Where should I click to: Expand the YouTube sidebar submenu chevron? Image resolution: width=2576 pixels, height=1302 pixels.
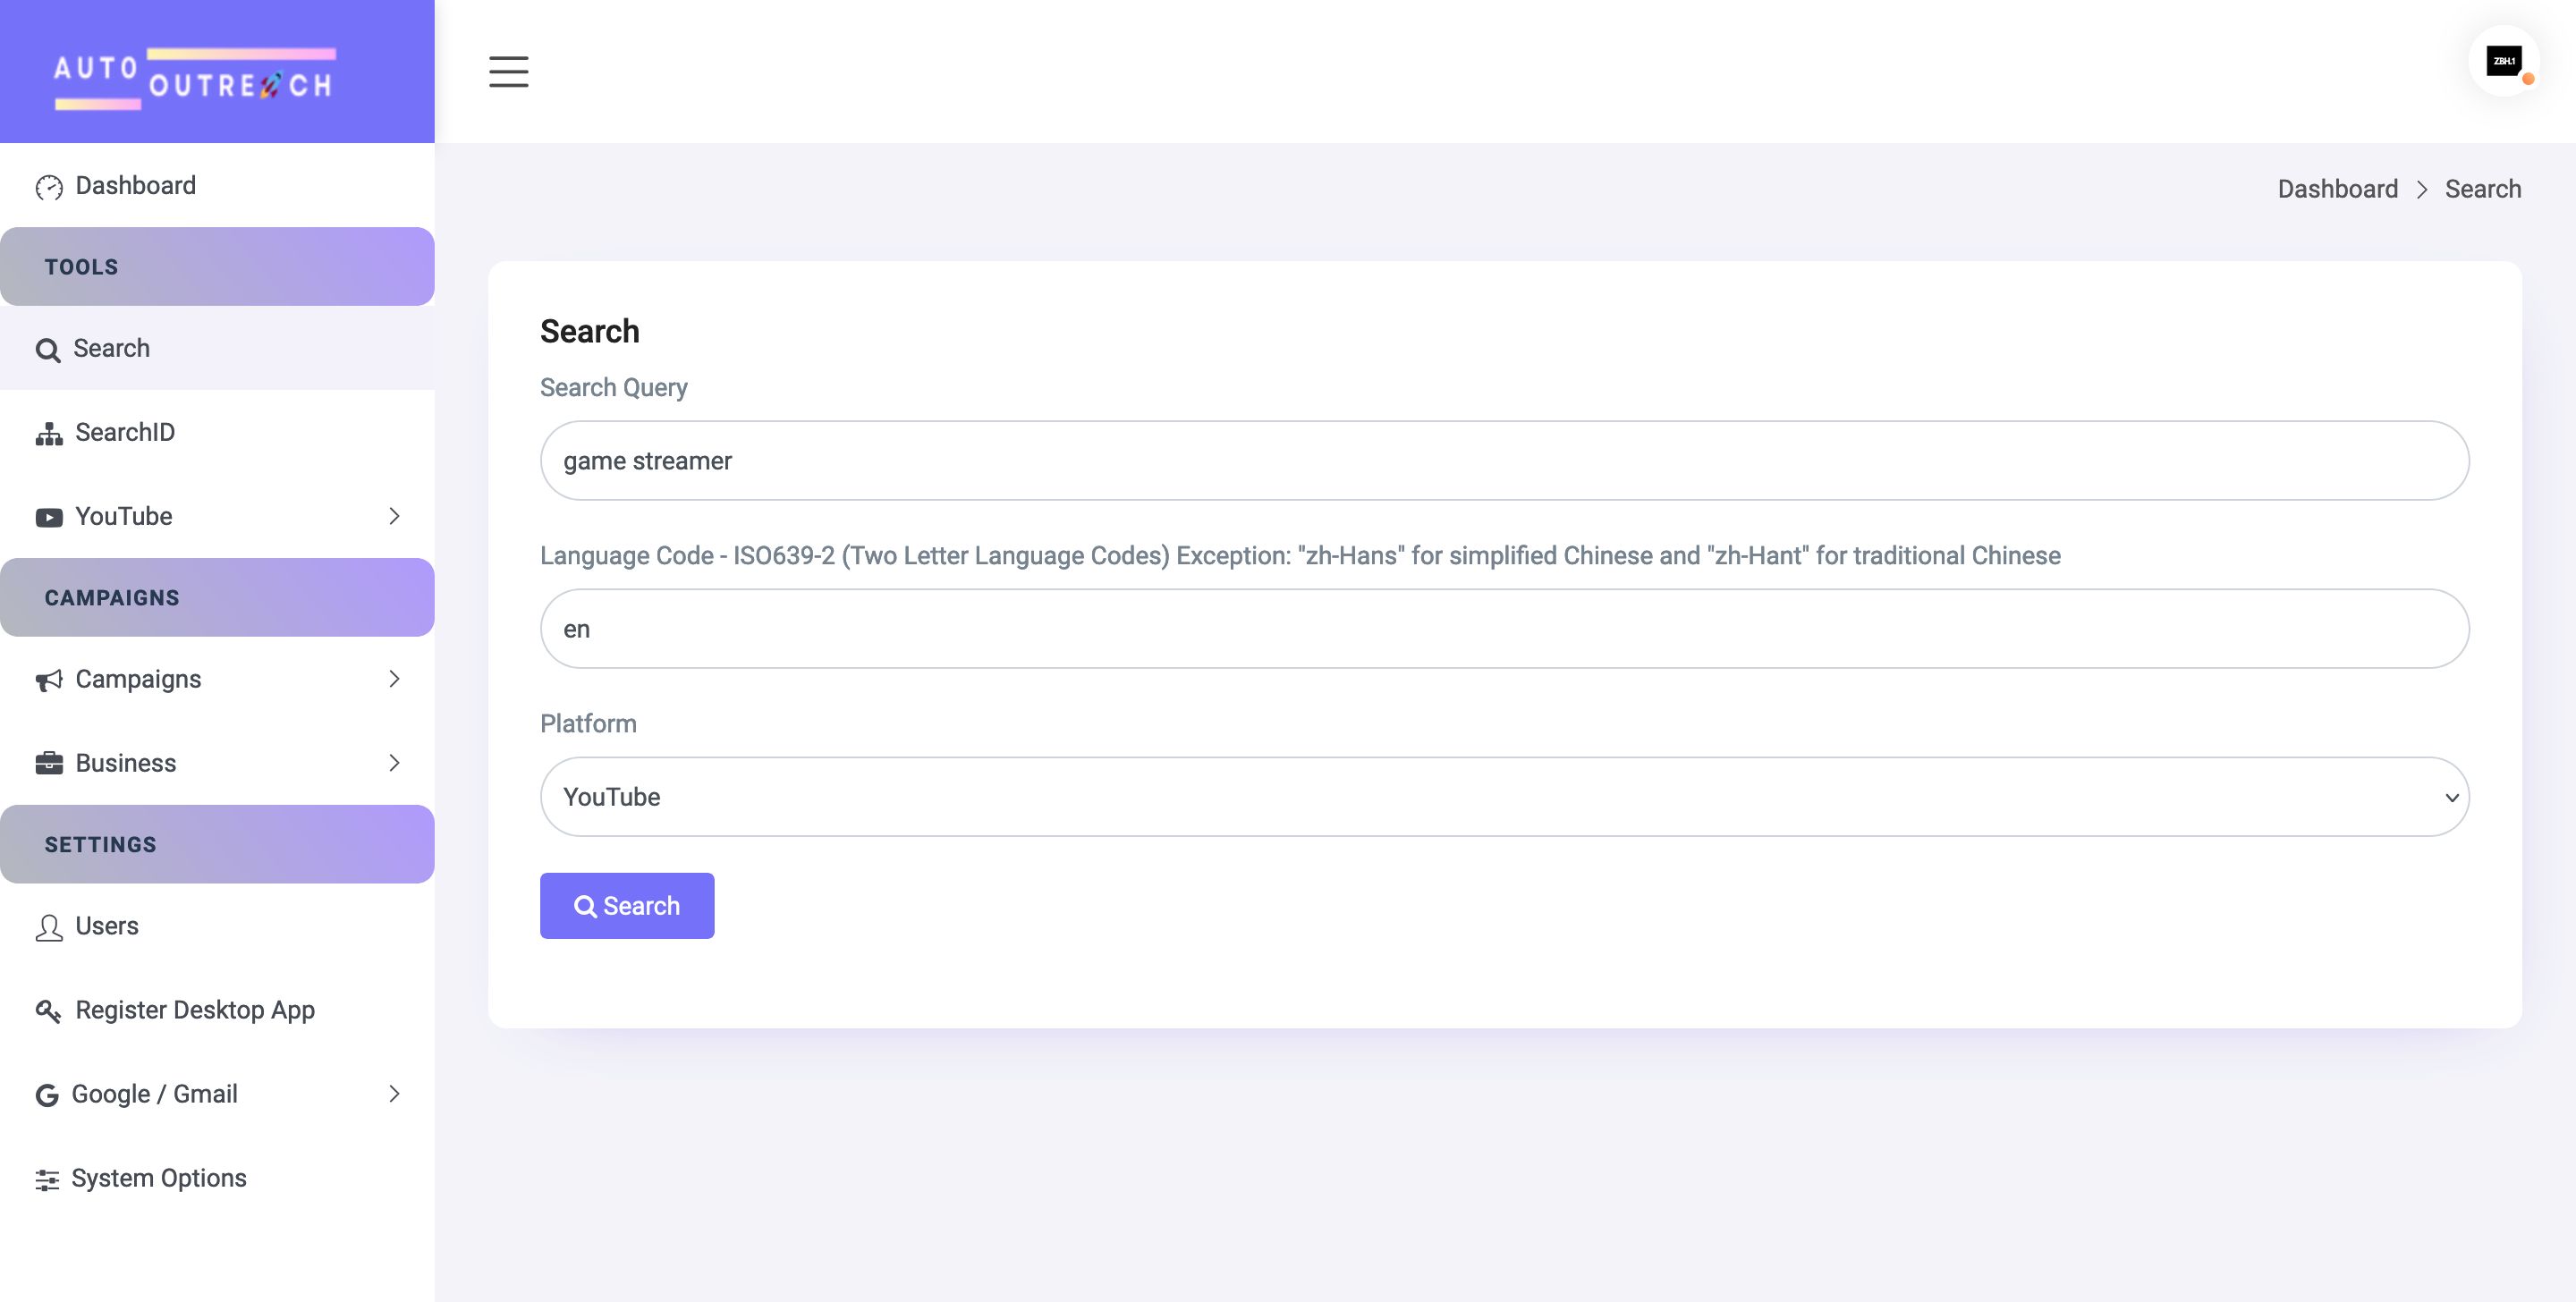pos(394,516)
